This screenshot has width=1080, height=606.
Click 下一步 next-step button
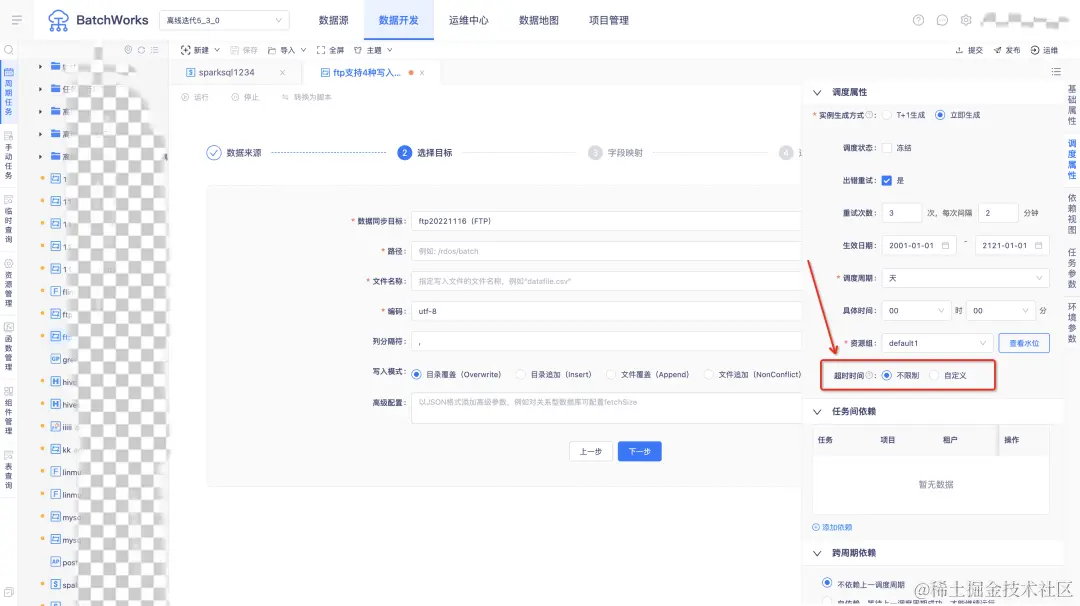639,451
